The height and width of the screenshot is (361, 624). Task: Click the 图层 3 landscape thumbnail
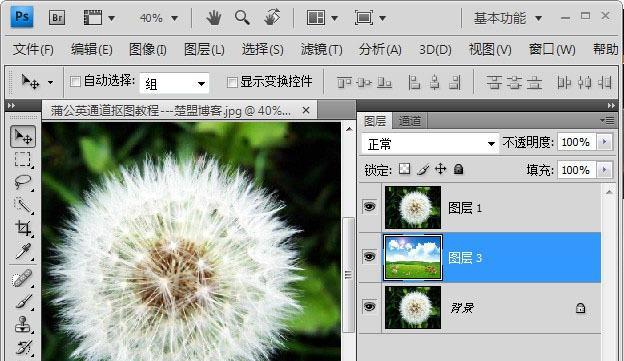tap(413, 258)
